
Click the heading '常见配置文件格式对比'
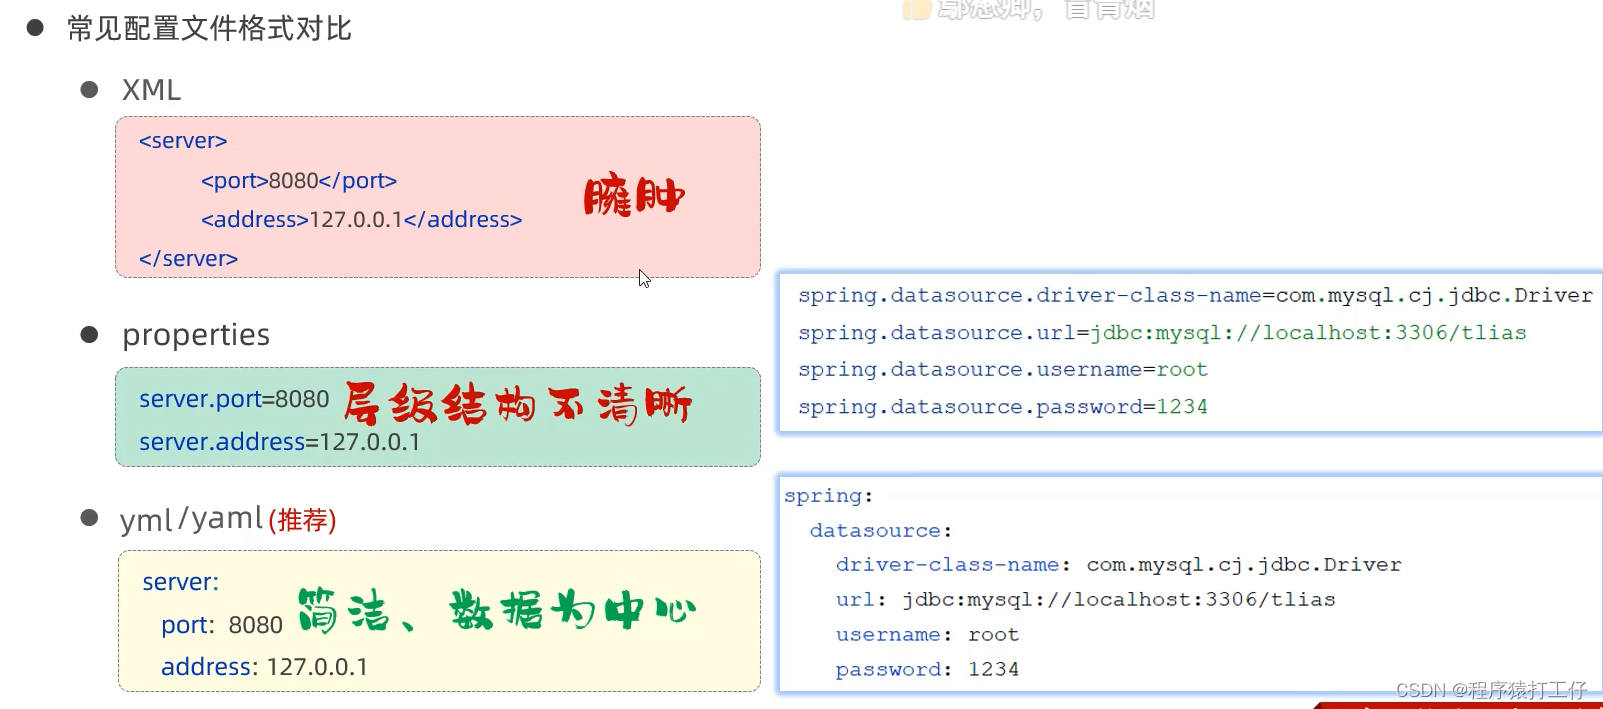point(209,28)
